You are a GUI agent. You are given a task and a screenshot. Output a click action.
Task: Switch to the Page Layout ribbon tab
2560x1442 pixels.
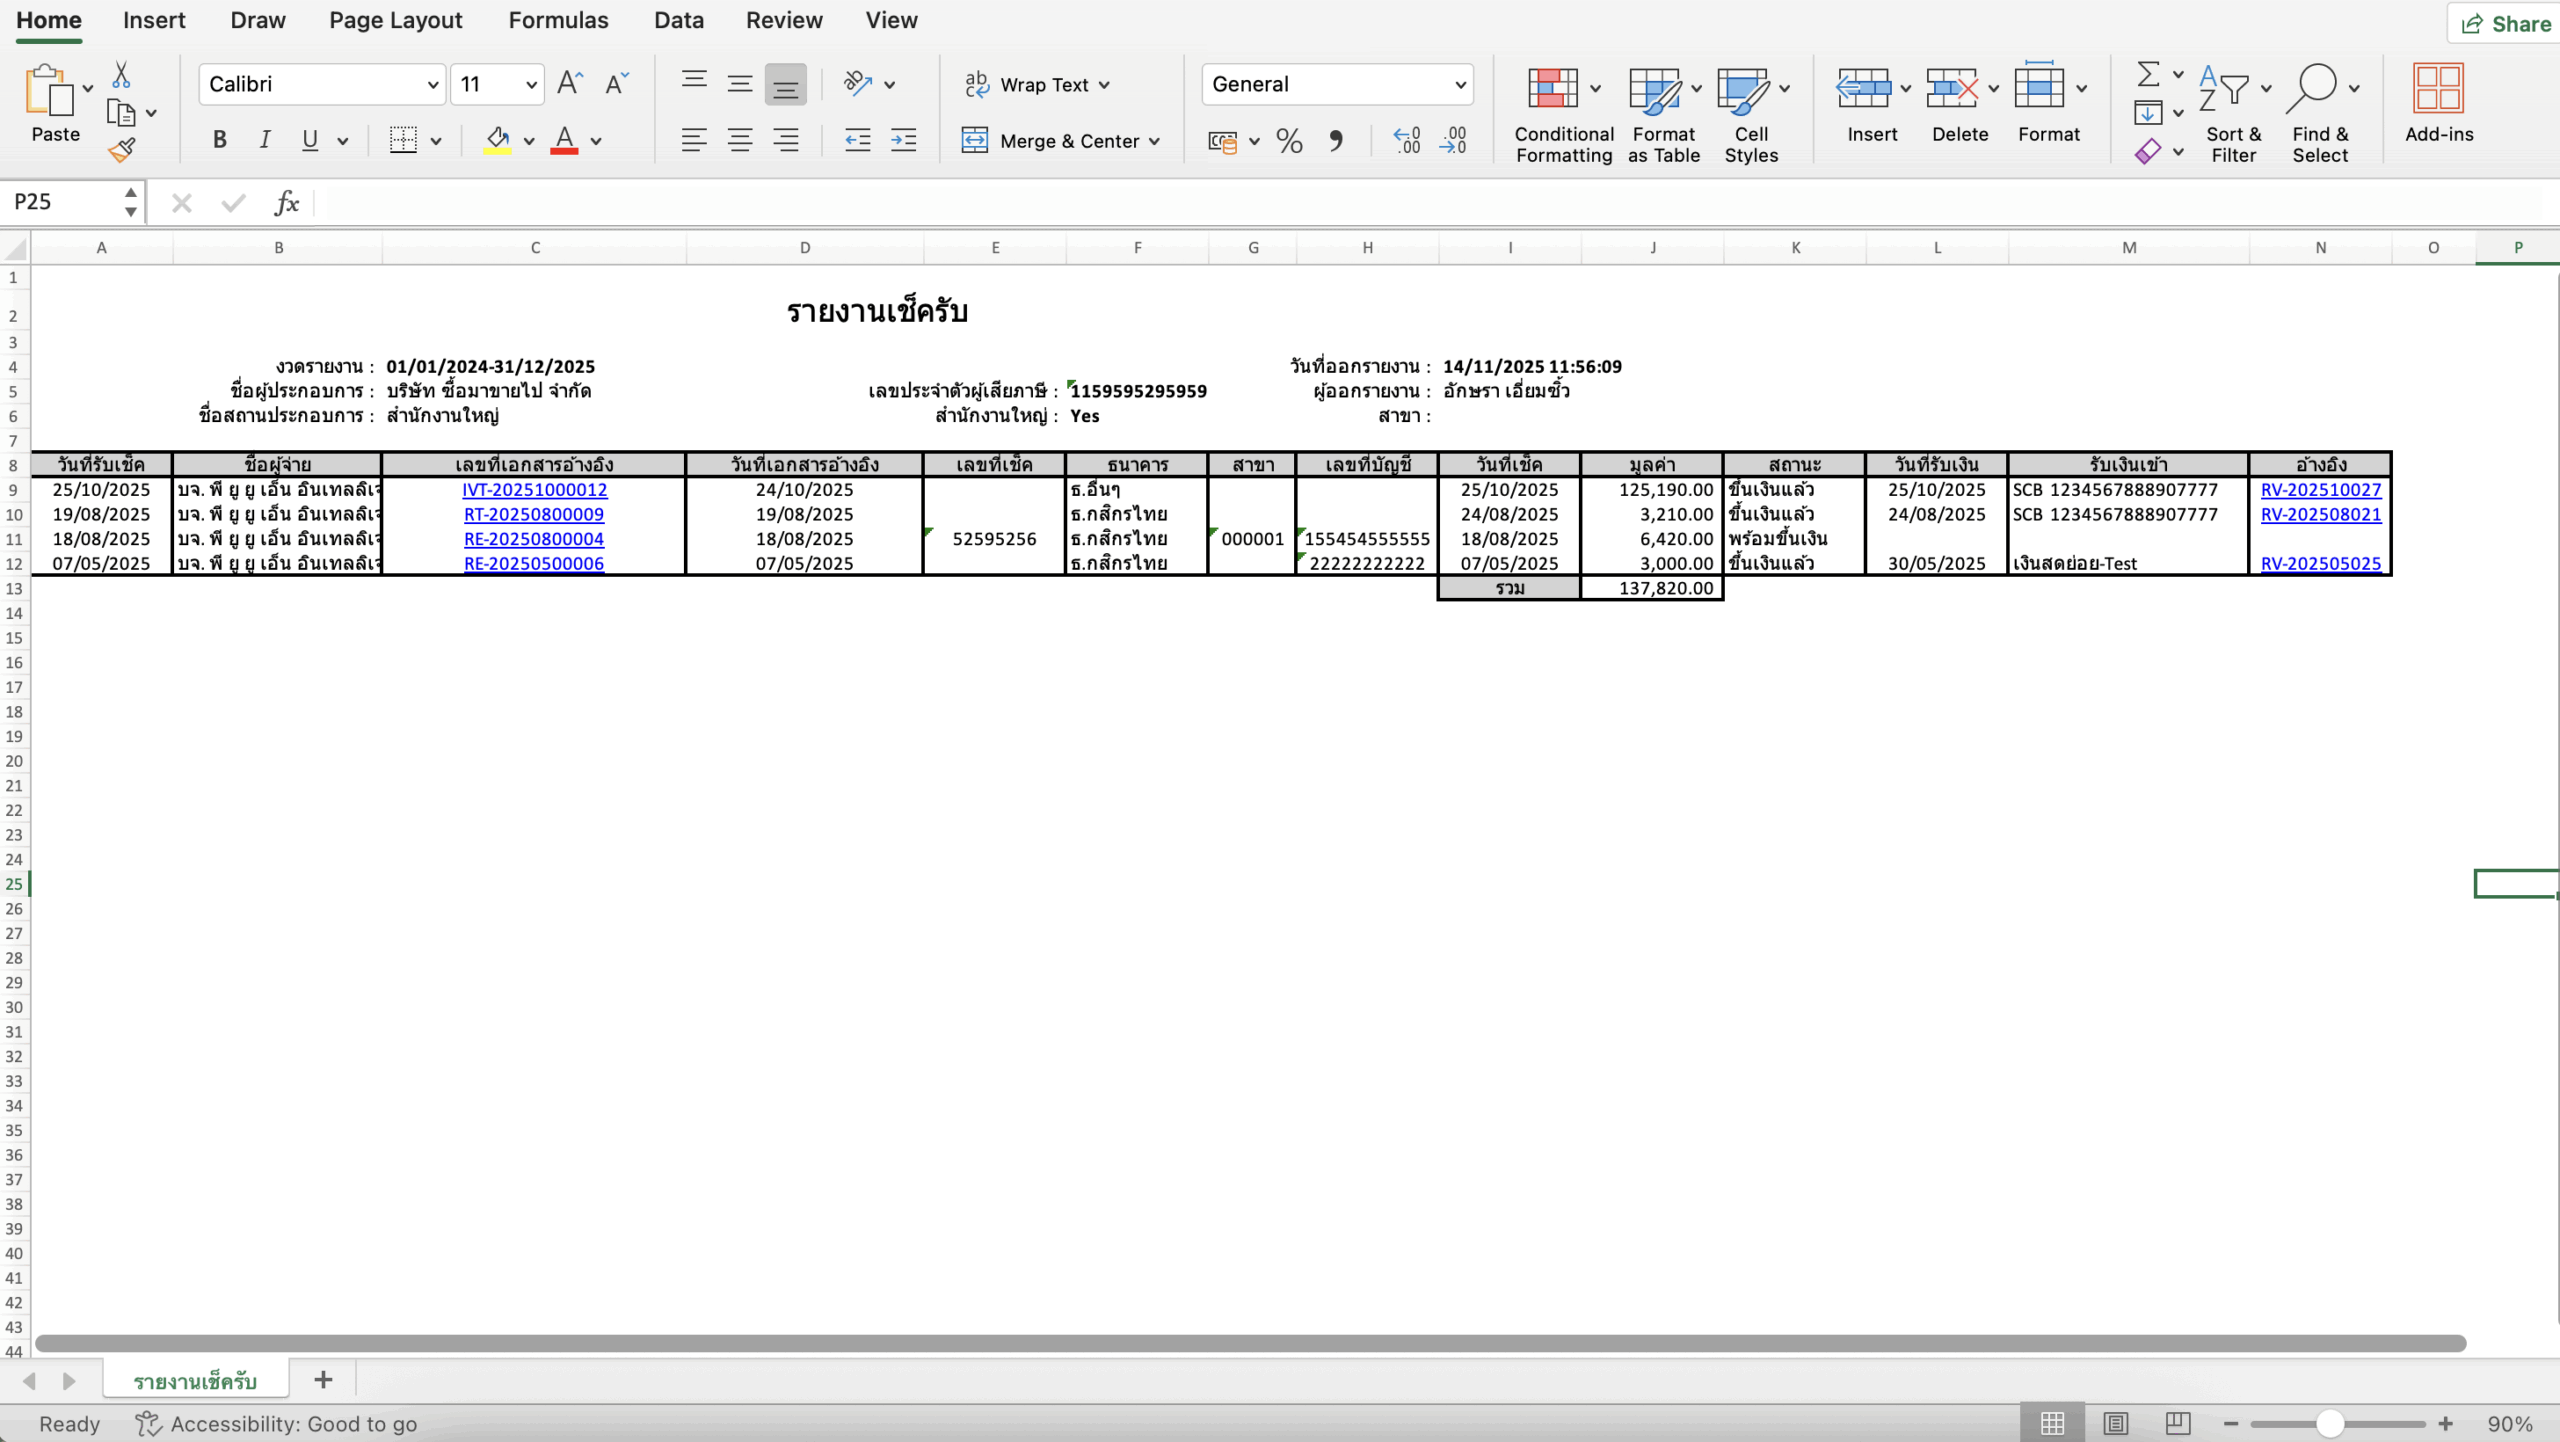point(395,20)
